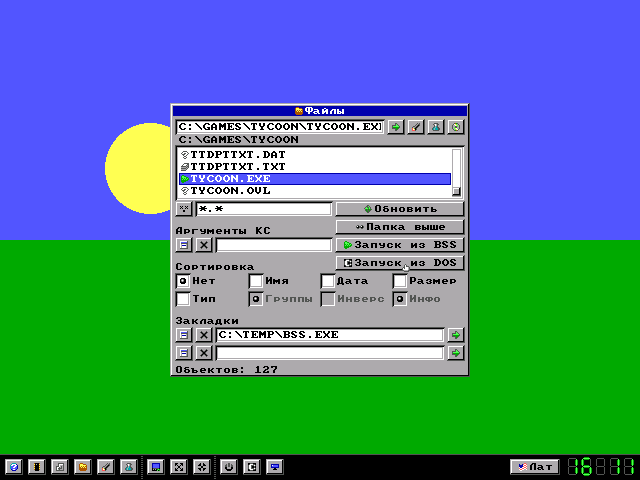Click the power icon in the taskbar
The height and width of the screenshot is (480, 640).
229,467
